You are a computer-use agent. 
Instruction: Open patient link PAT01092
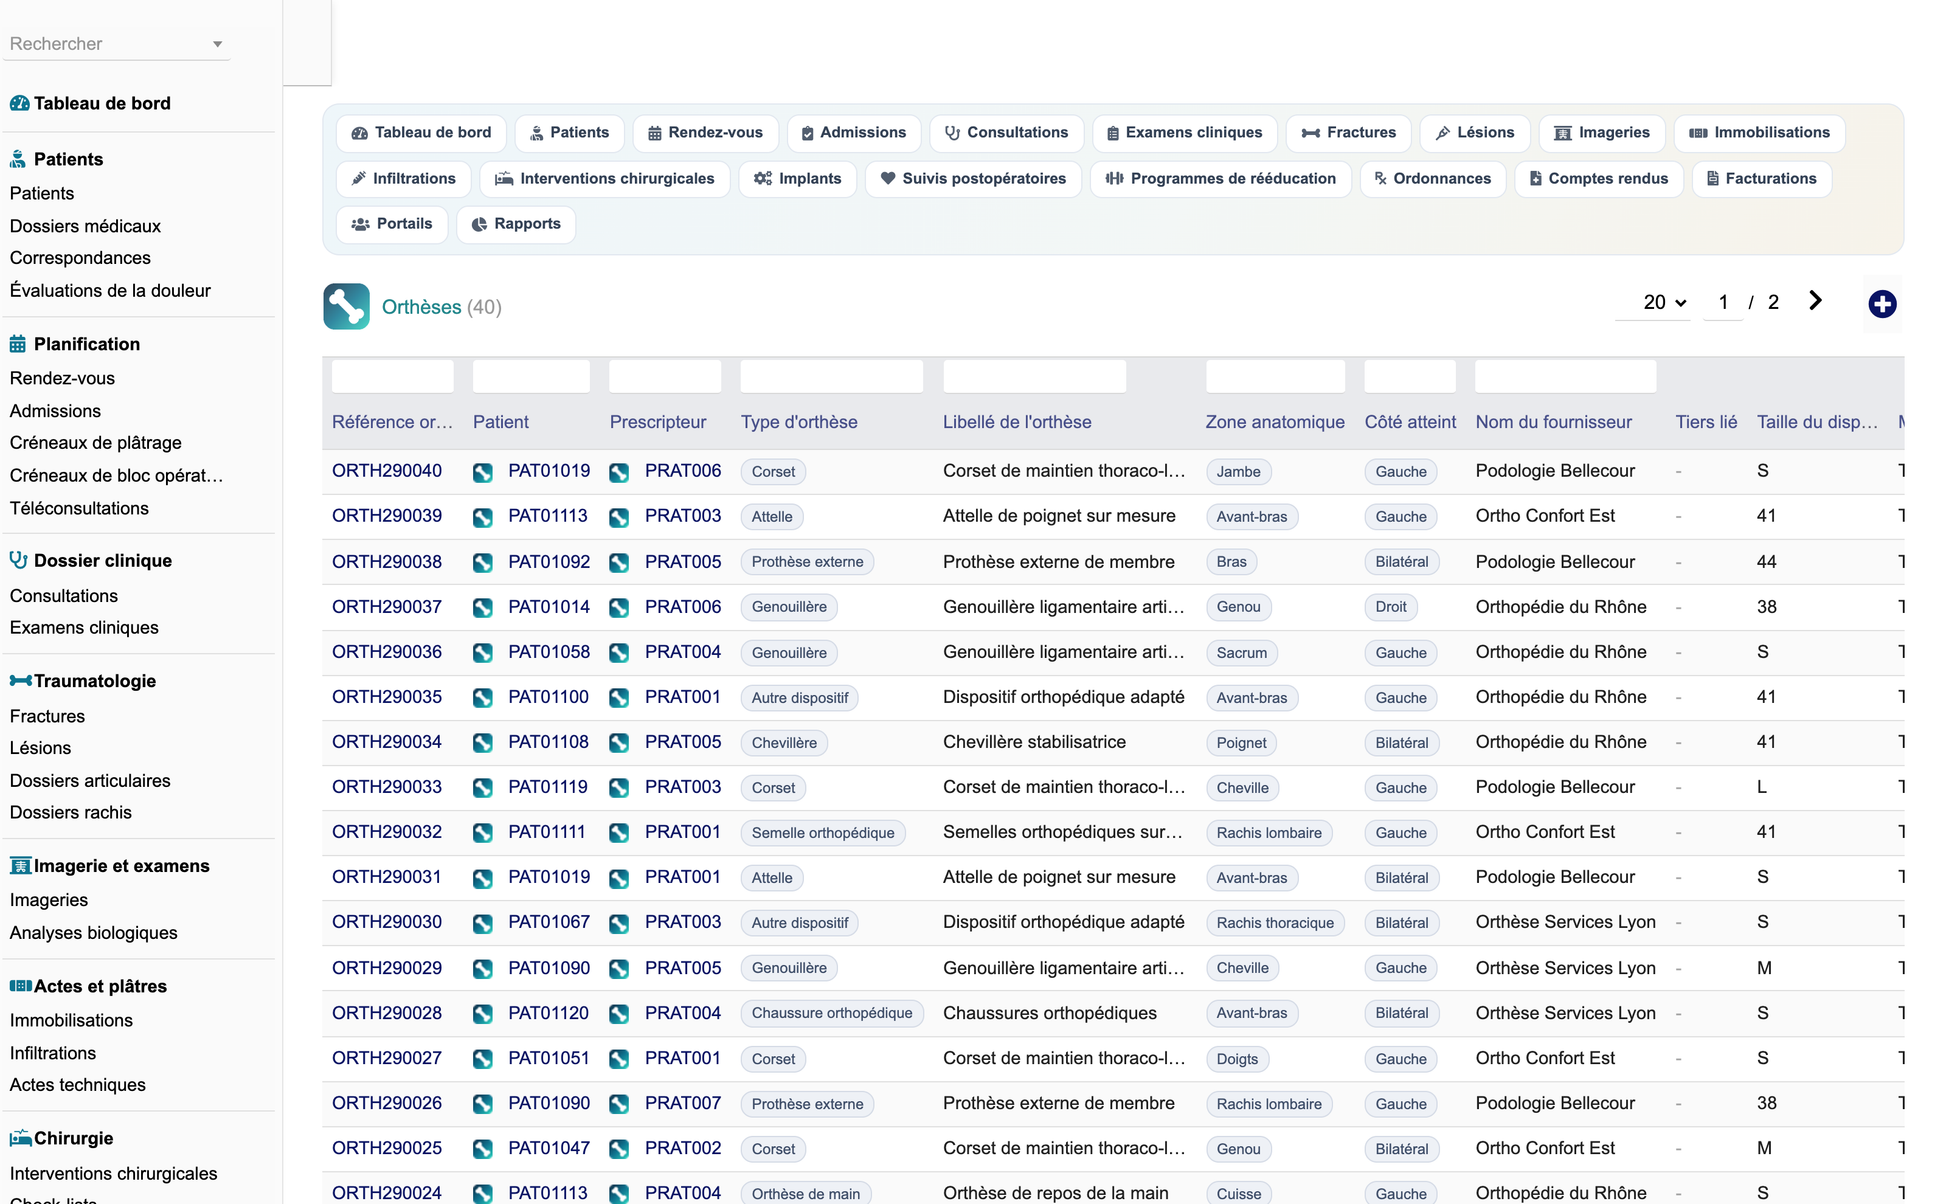click(549, 562)
